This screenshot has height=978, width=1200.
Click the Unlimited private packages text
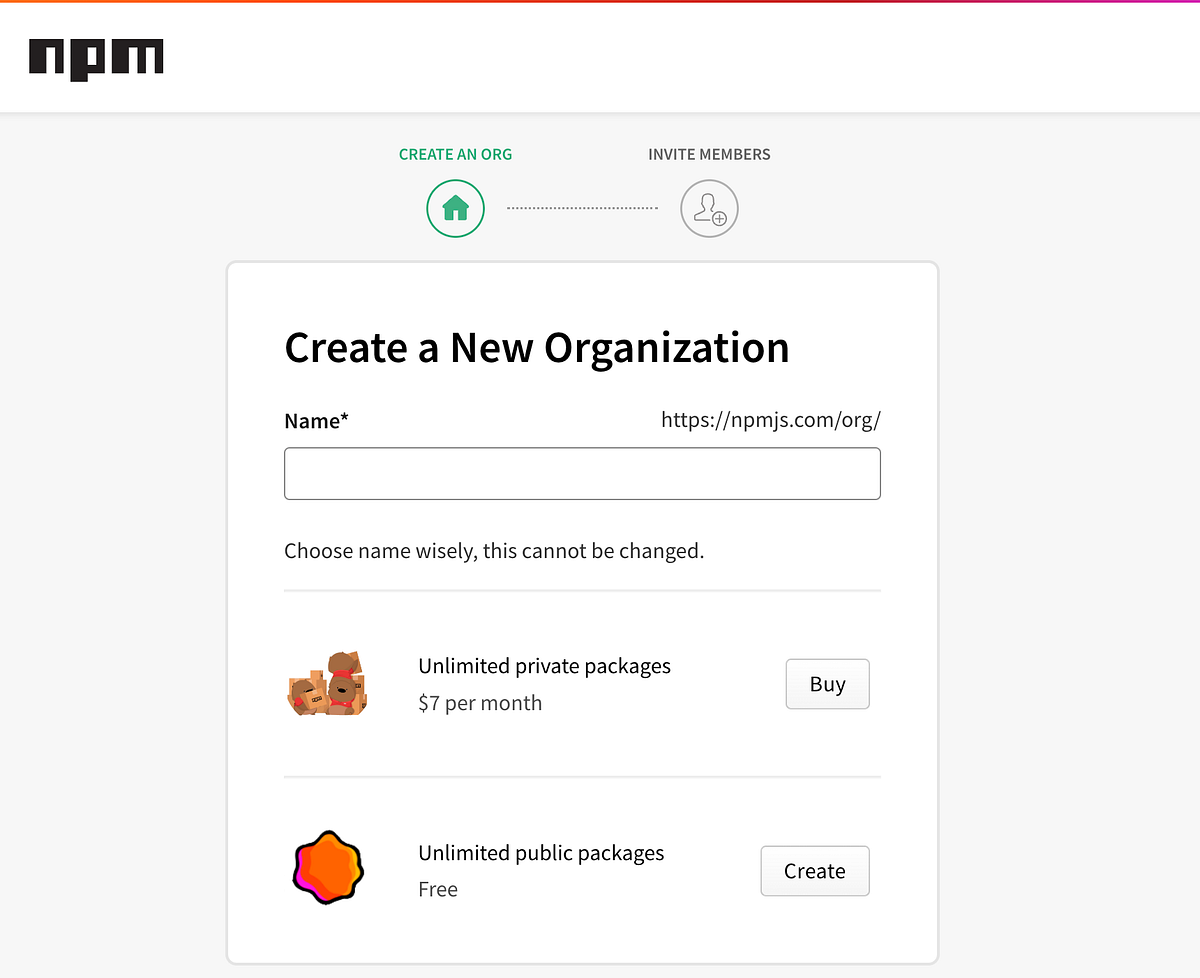[x=544, y=665]
